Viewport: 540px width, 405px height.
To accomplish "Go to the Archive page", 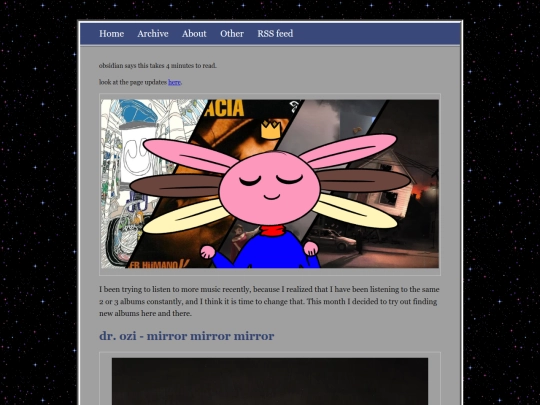I will (x=153, y=34).
